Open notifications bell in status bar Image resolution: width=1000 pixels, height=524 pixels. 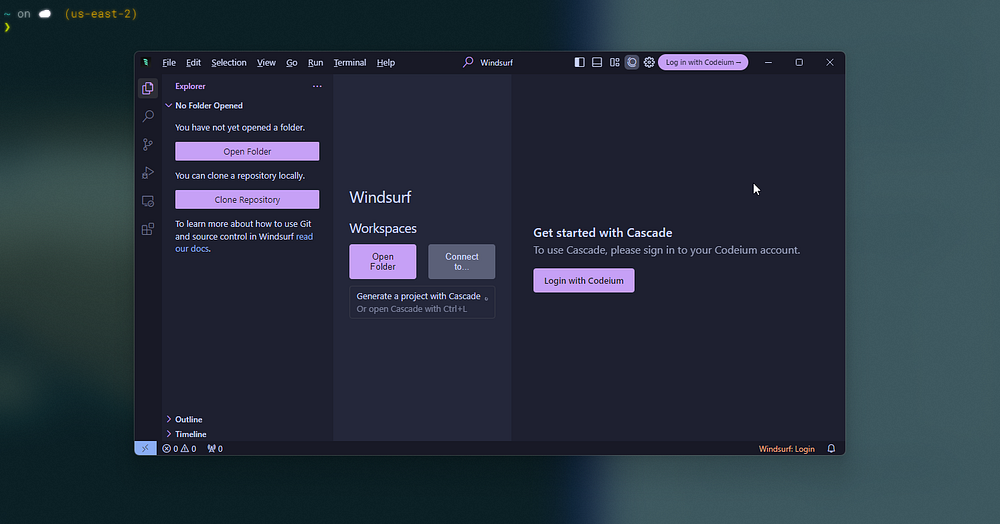tap(831, 449)
